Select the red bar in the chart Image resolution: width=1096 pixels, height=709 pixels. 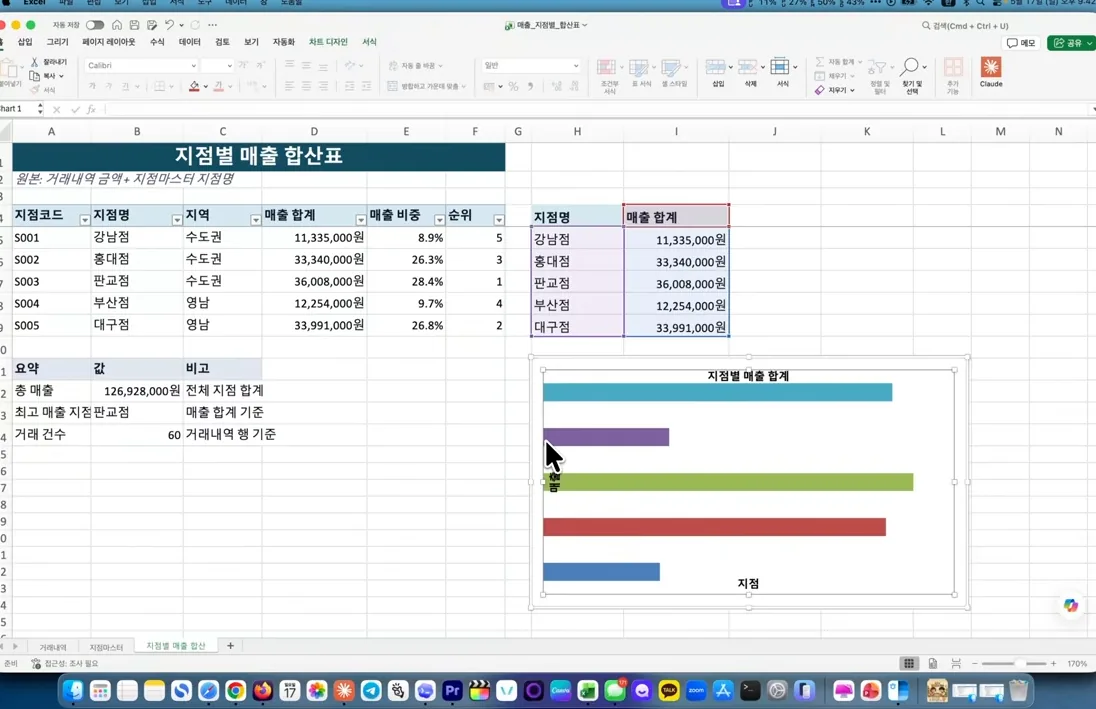(714, 527)
